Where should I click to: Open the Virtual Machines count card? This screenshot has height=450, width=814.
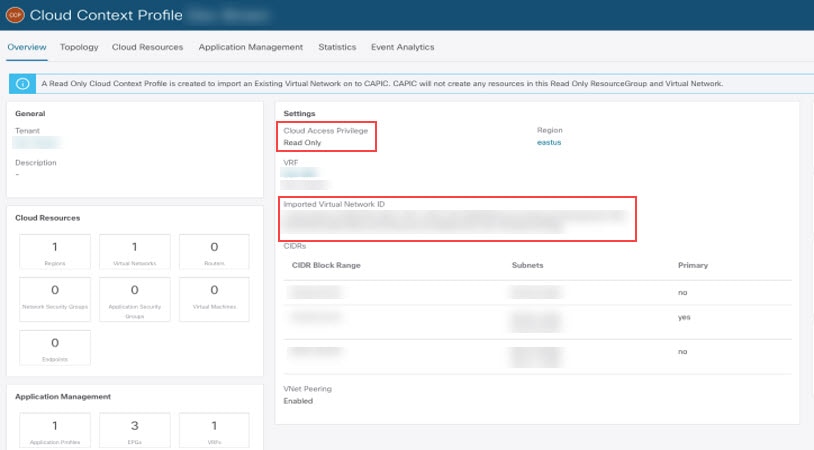(x=214, y=299)
